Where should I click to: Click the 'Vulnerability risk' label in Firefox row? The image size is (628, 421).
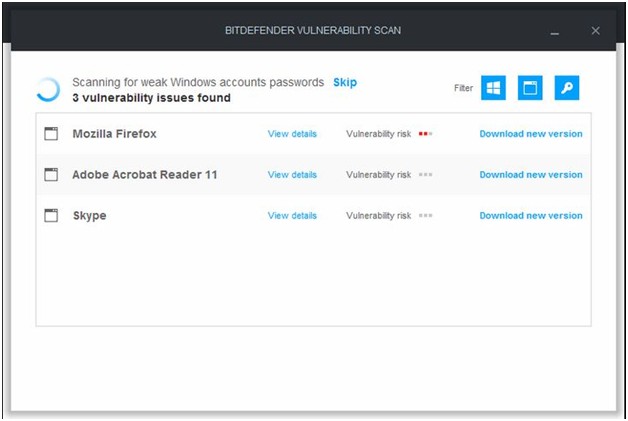coord(378,134)
